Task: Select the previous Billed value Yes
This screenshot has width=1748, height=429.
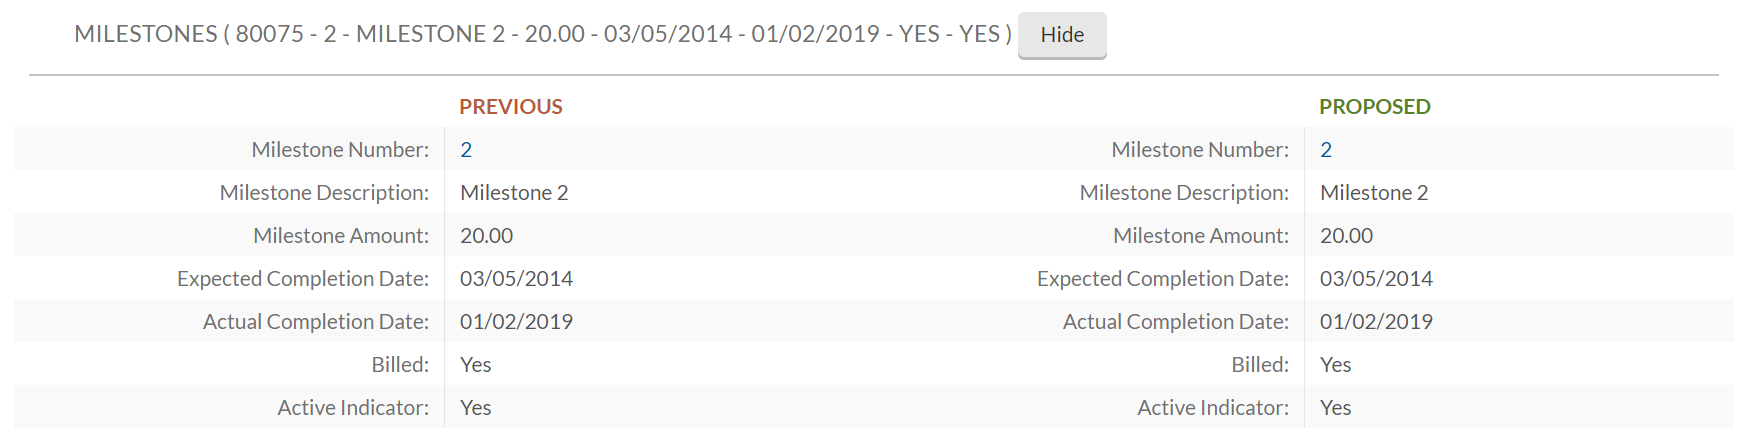Action: 475,365
